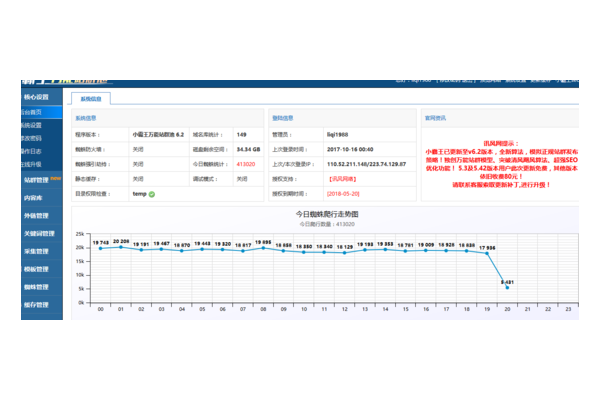The width and height of the screenshot is (600, 400).
Task: Select the 系统信息 tab
Action: [90, 99]
